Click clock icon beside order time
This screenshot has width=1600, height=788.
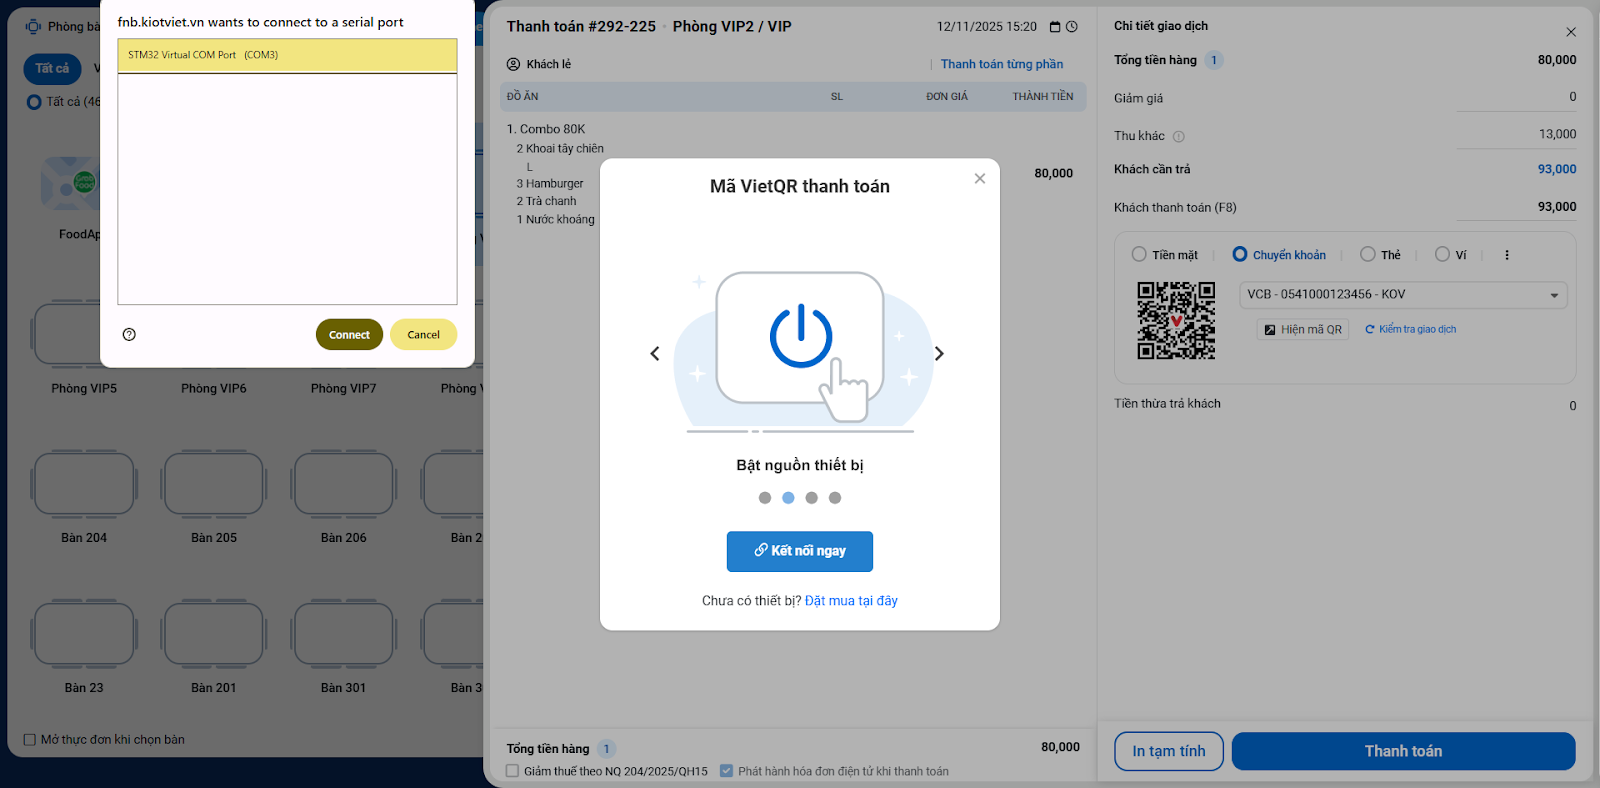point(1072,27)
